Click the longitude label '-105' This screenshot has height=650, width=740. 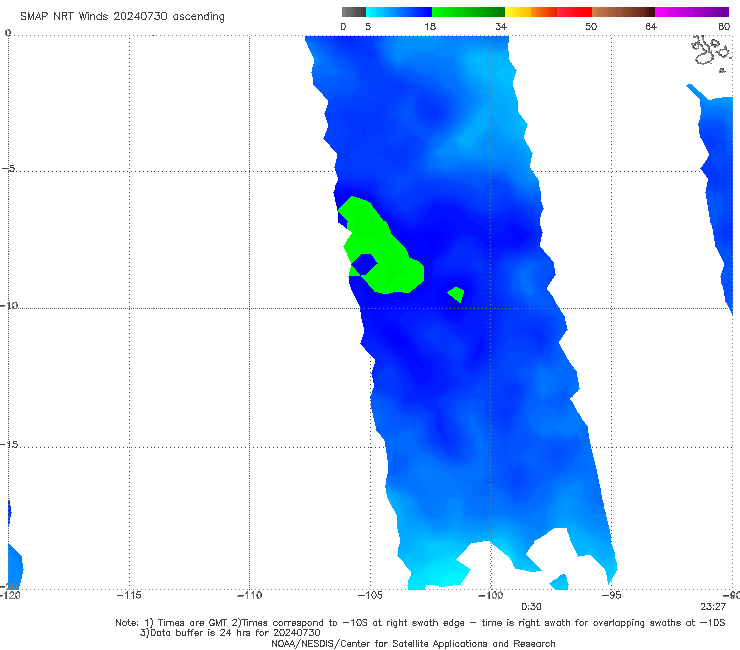click(370, 595)
